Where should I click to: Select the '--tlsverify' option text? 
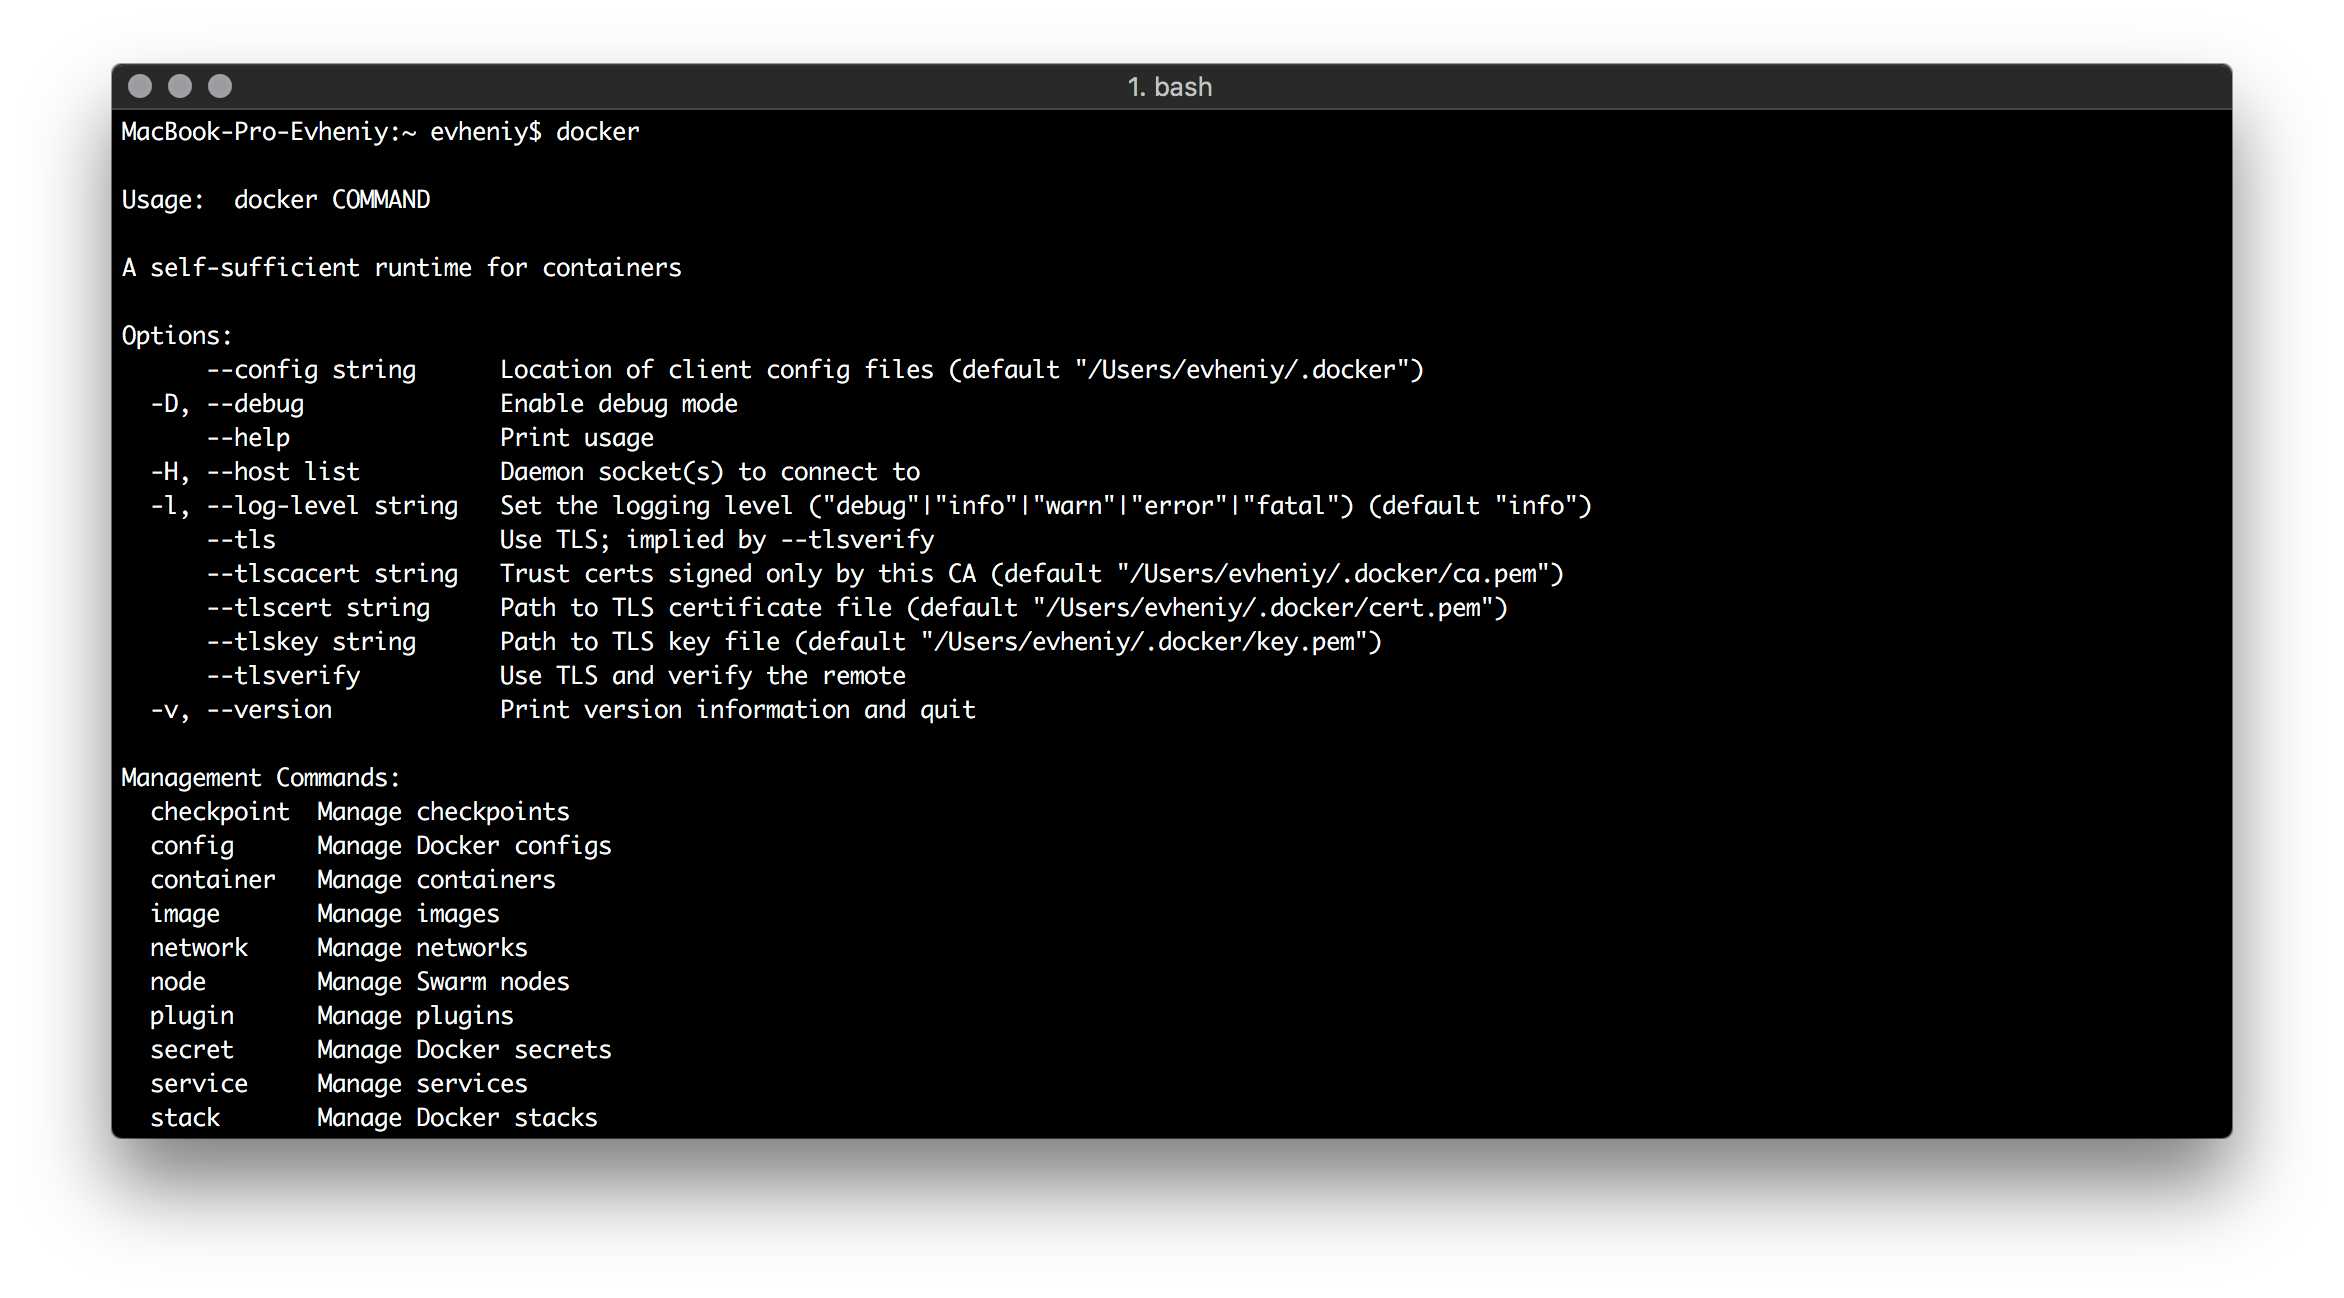pyautogui.click(x=283, y=675)
